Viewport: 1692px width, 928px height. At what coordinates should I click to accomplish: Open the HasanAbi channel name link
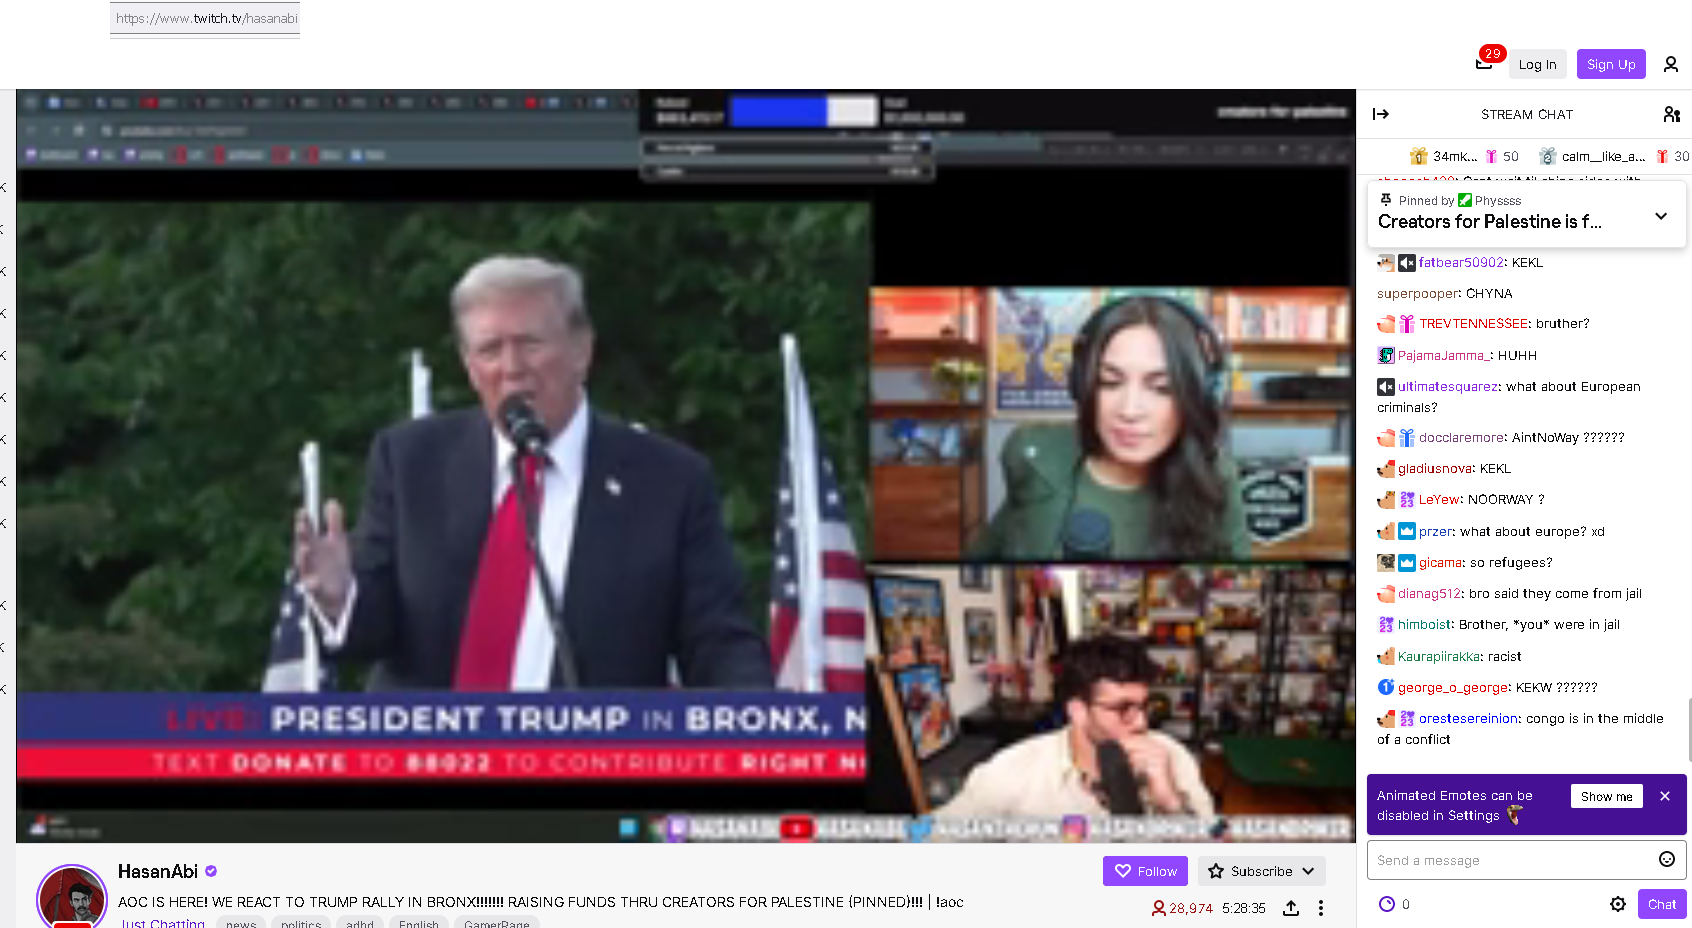pos(158,871)
